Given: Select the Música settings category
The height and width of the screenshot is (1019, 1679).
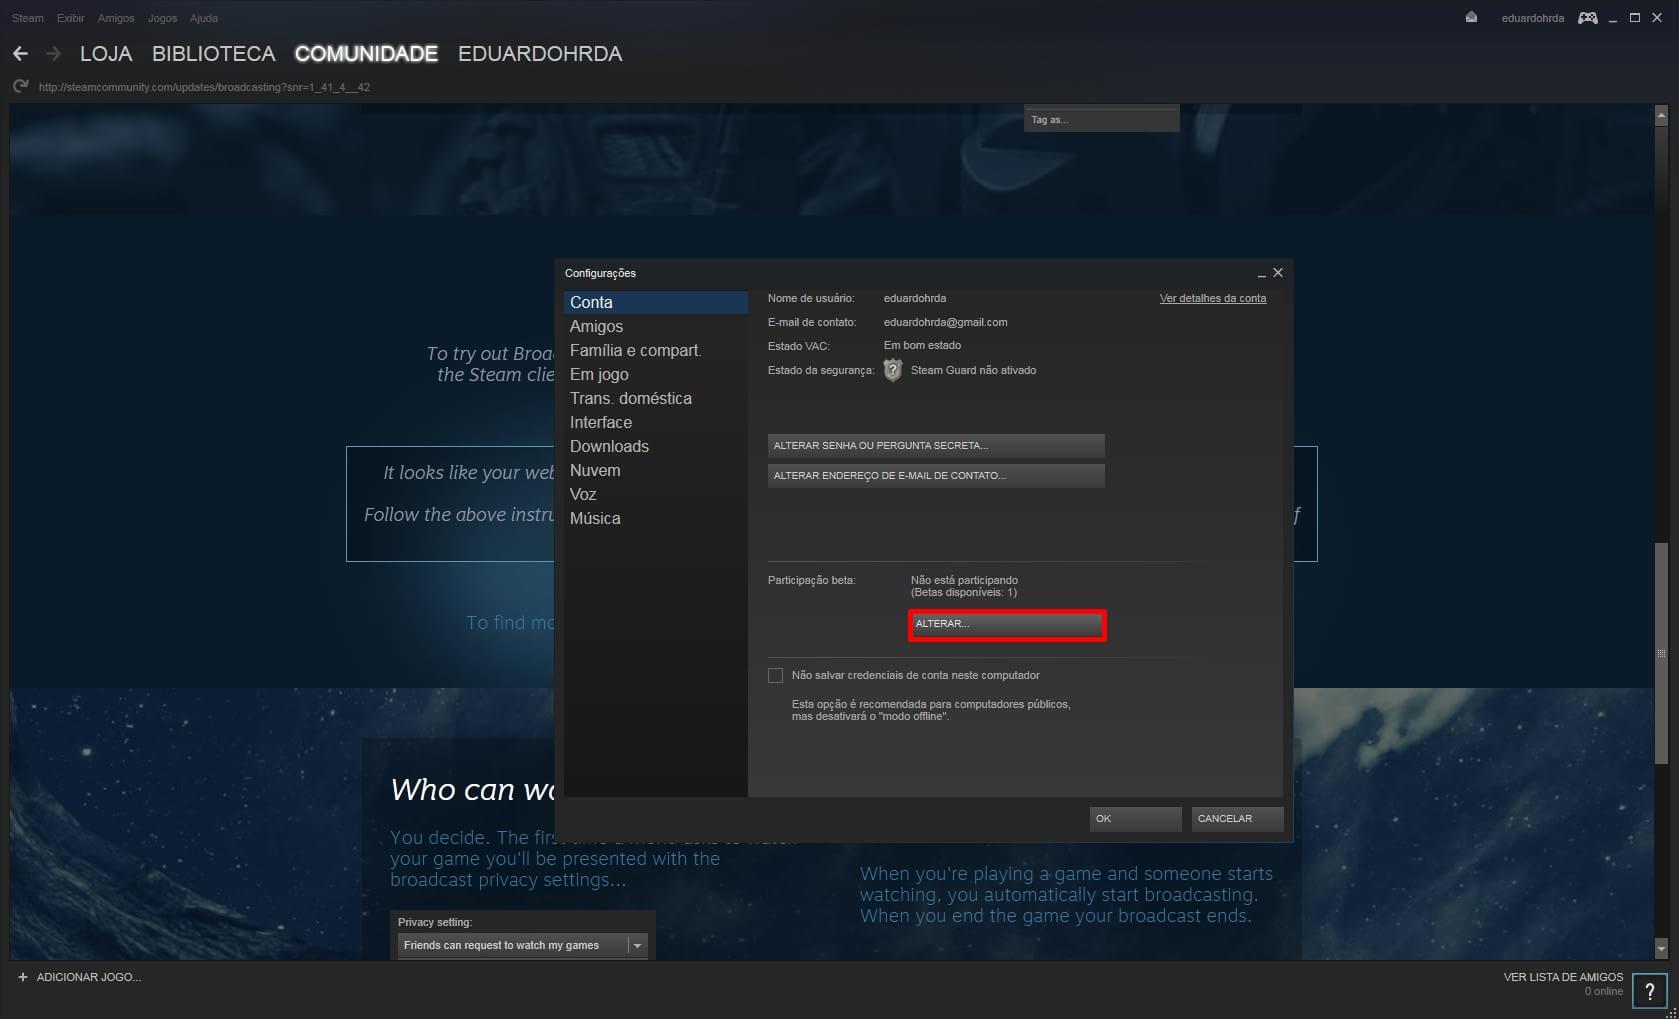Looking at the screenshot, I should tap(656, 518).
